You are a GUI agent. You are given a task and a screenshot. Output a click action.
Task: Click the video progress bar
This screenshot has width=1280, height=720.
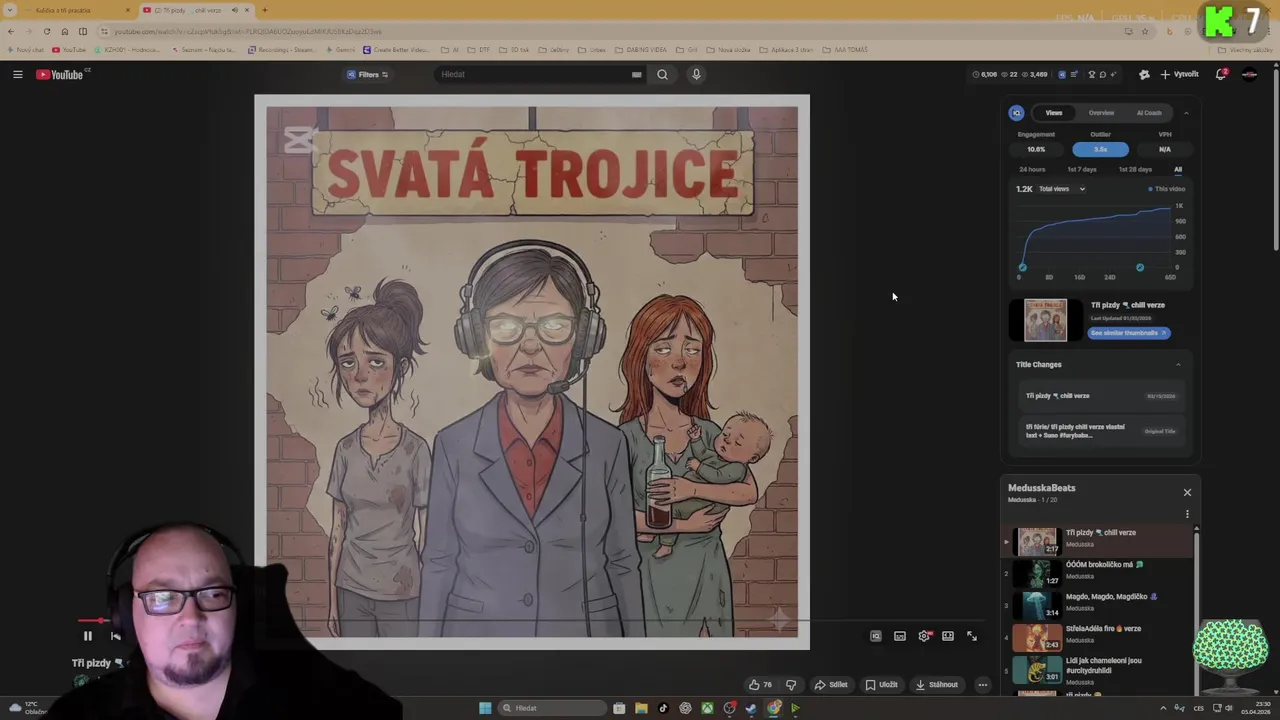(530, 621)
